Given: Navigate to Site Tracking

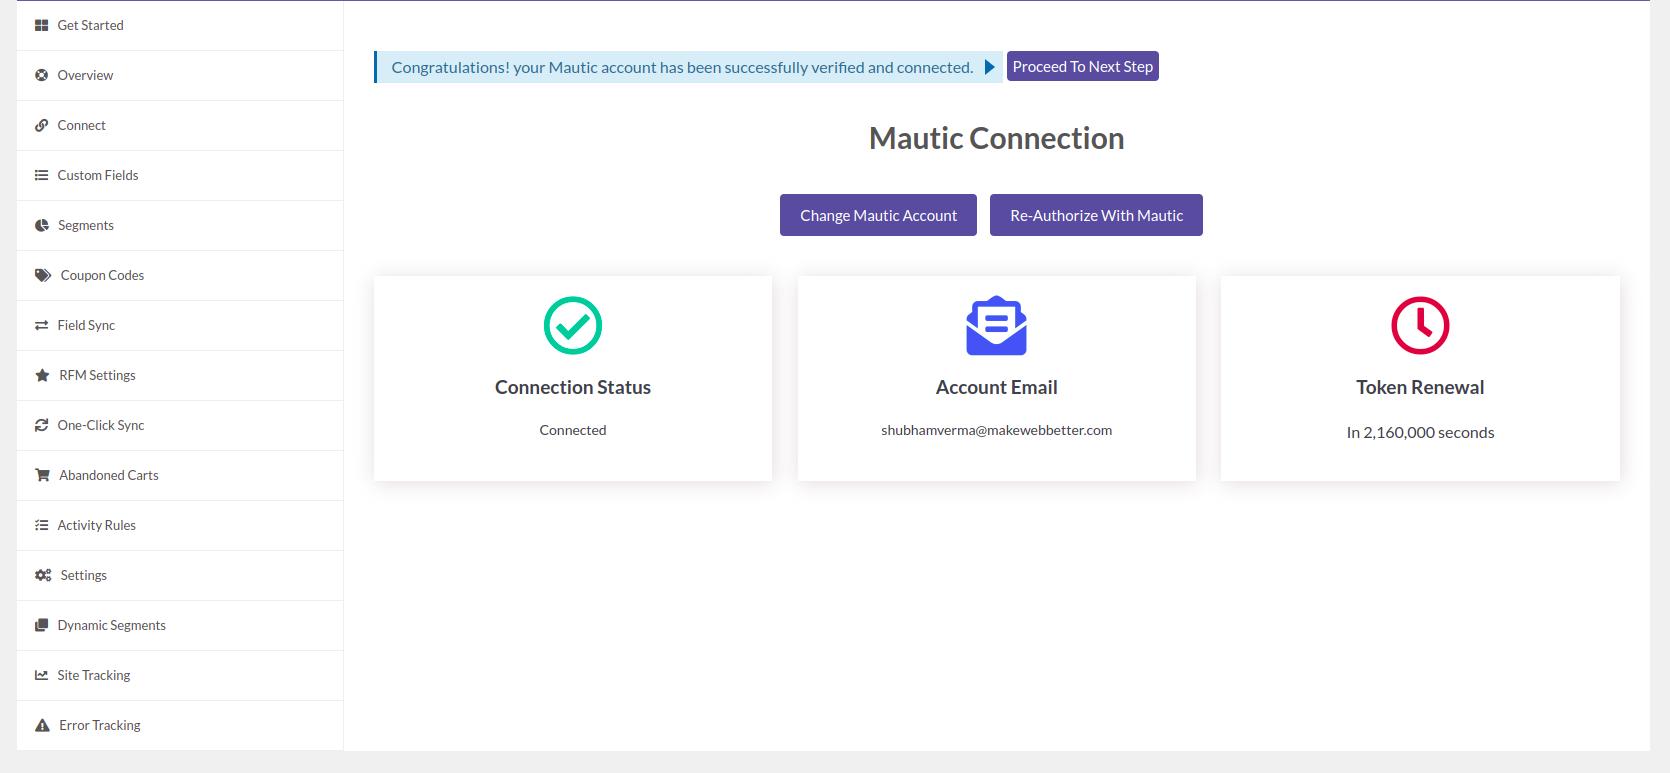Looking at the screenshot, I should 180,675.
